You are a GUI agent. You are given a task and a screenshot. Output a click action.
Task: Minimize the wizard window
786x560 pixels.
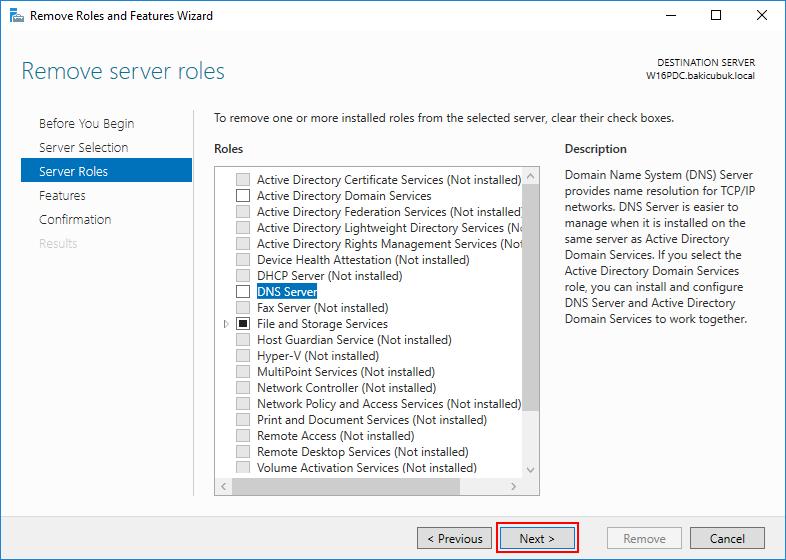coord(671,16)
